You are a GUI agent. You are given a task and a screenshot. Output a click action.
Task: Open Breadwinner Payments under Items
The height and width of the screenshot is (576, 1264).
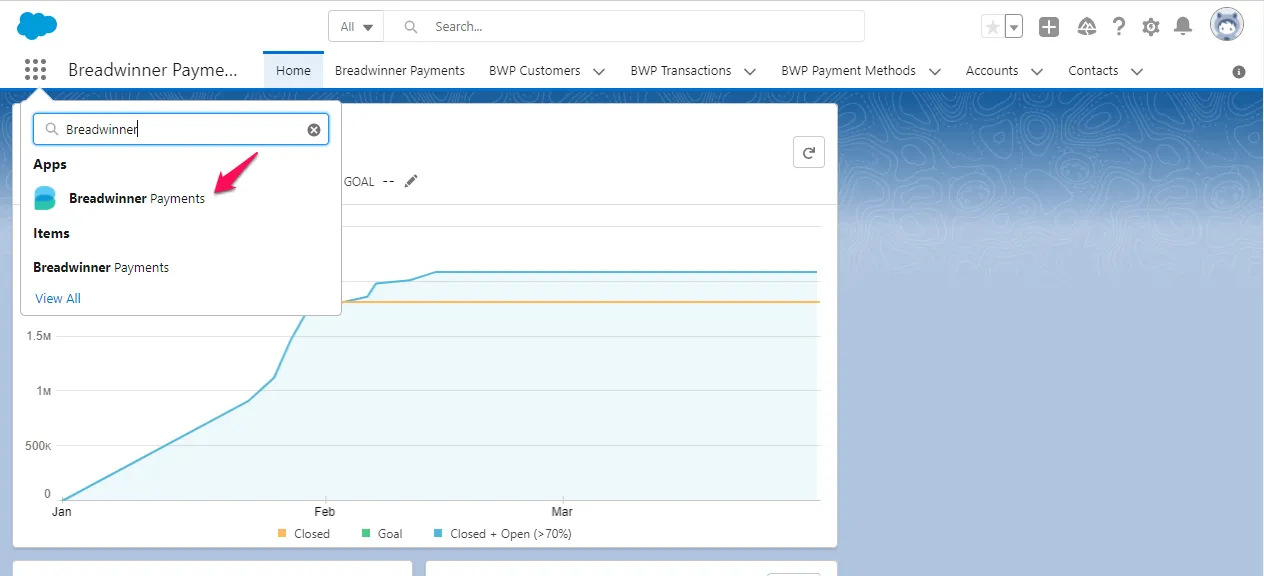tap(101, 267)
